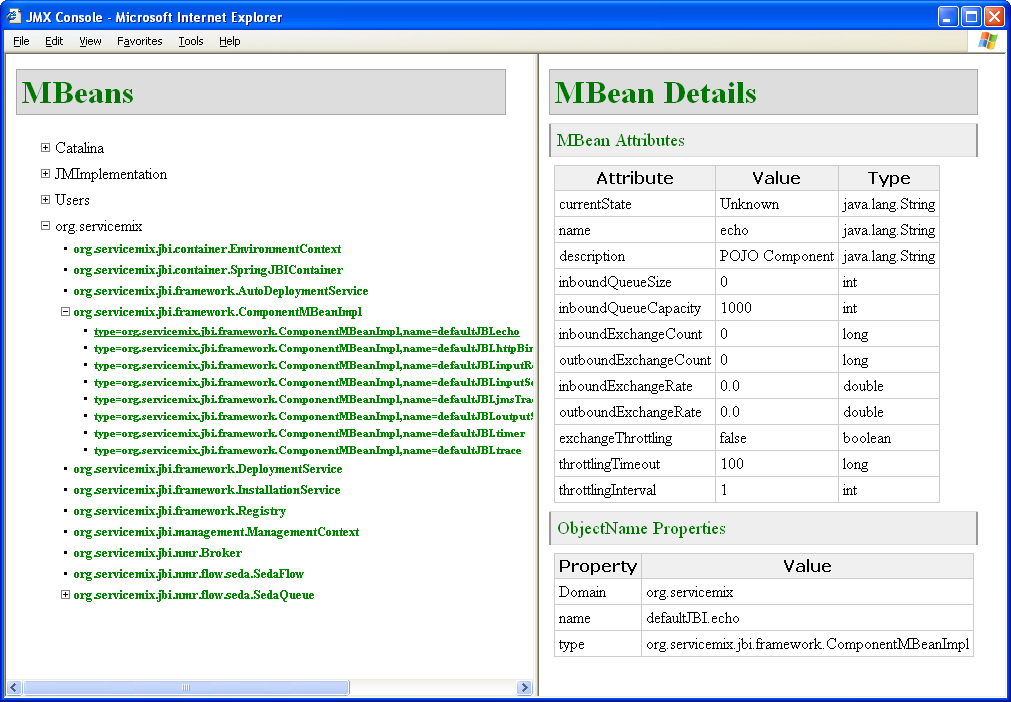Select the defaultJBI.echo MBean link
The height and width of the screenshot is (702, 1011).
click(x=306, y=331)
